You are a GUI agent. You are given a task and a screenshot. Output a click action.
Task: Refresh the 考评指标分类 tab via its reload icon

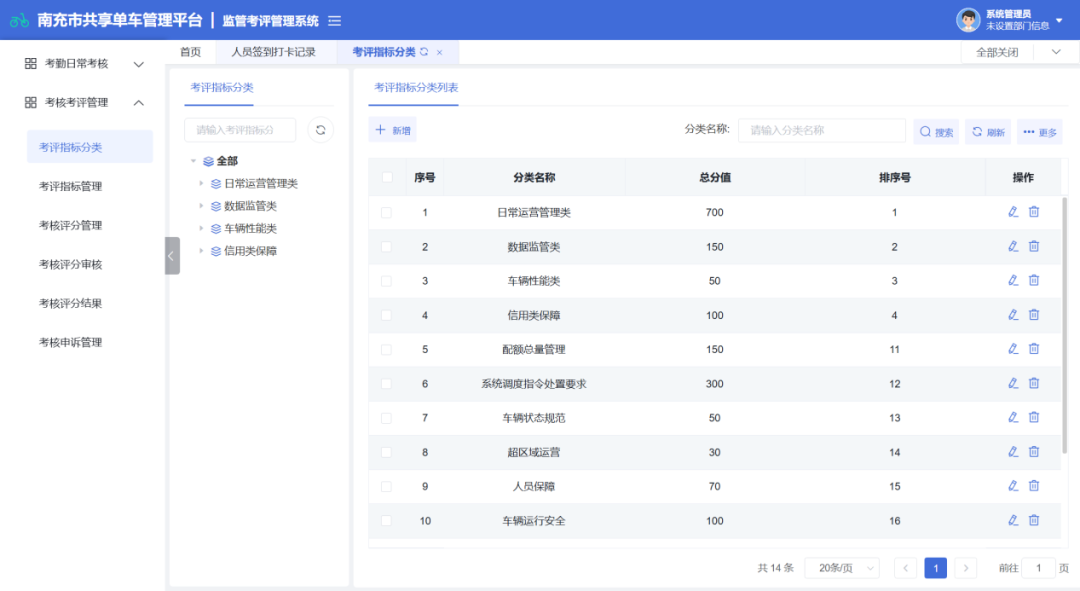[424, 52]
